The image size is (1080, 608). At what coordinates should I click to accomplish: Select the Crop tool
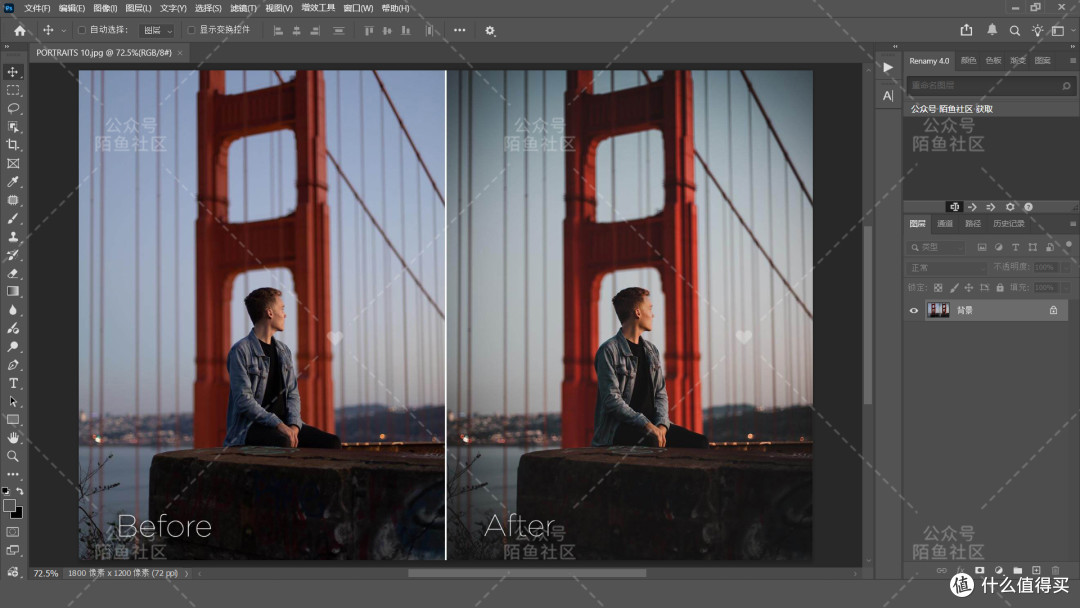pyautogui.click(x=13, y=145)
